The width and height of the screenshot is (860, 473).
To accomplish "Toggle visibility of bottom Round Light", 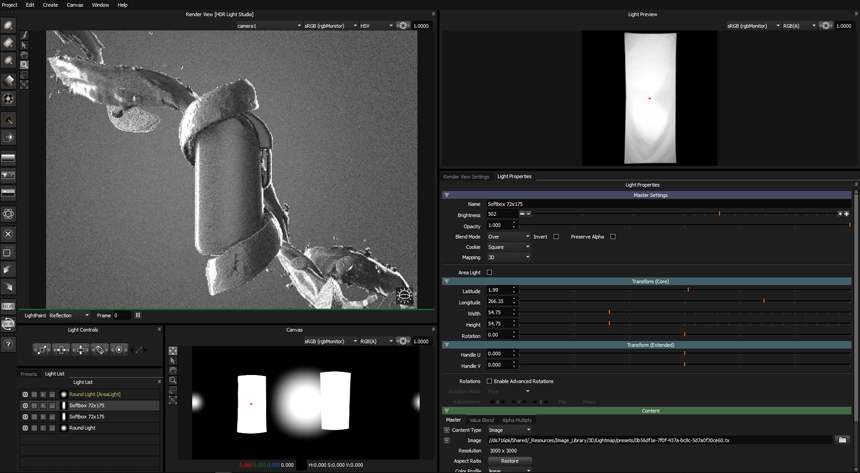I will [x=25, y=428].
